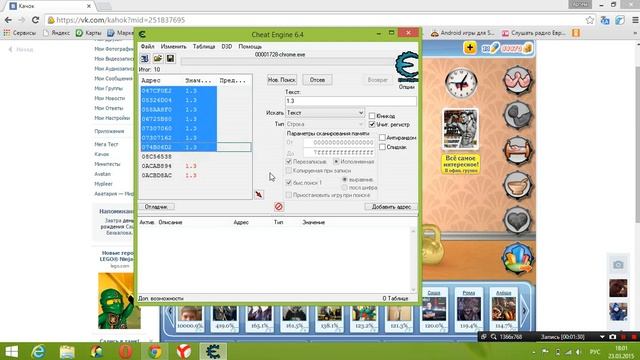Select the flexed bicep round icon

[x=517, y=115]
